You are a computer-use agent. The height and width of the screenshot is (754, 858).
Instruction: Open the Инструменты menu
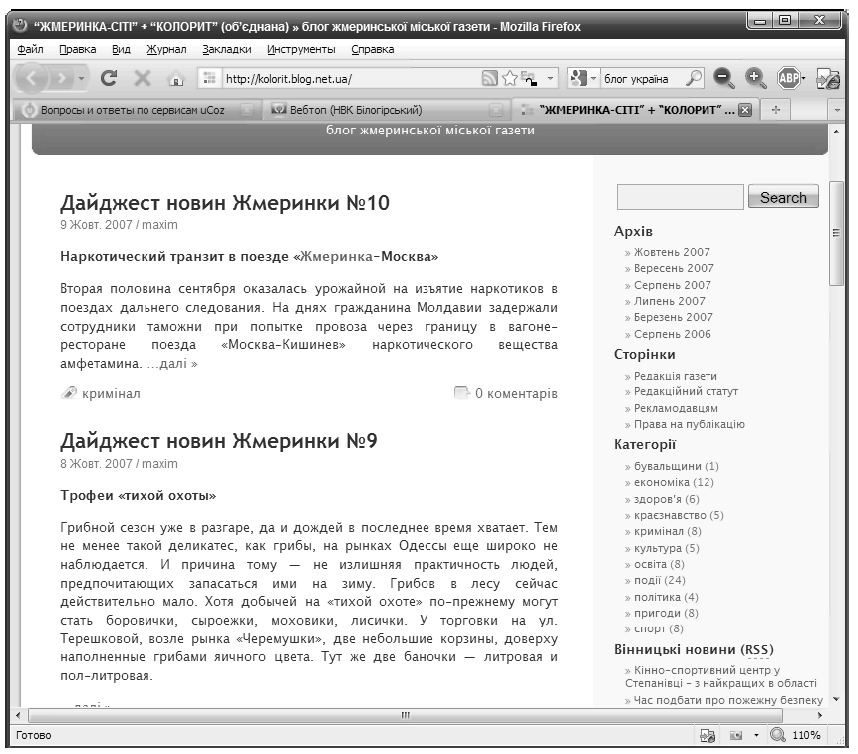point(301,49)
